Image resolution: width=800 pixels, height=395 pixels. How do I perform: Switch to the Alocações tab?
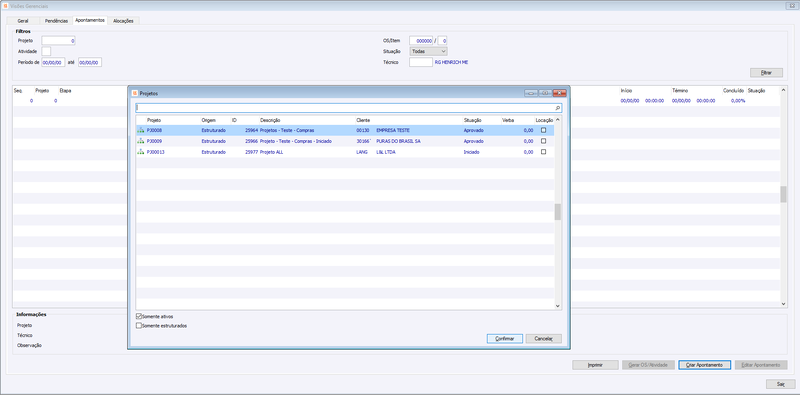[x=123, y=21]
